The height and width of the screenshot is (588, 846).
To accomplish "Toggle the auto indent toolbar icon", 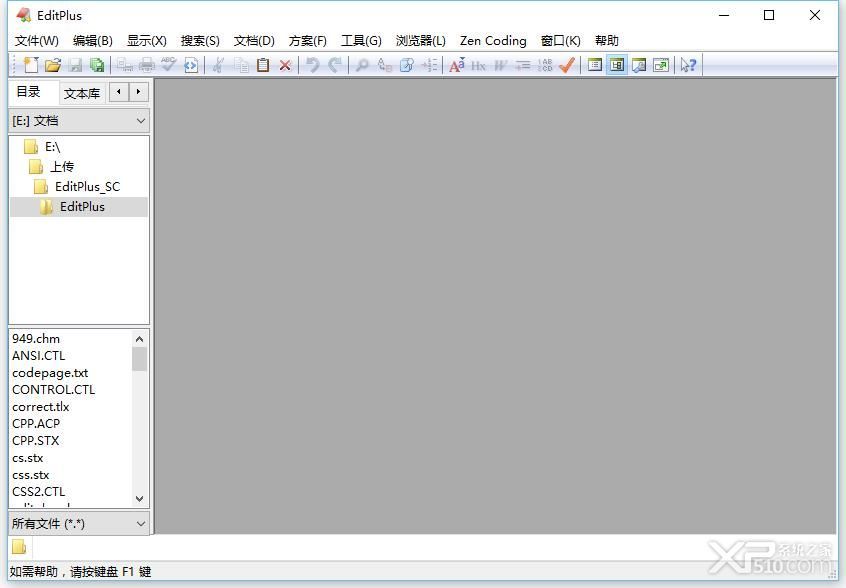I will (523, 65).
